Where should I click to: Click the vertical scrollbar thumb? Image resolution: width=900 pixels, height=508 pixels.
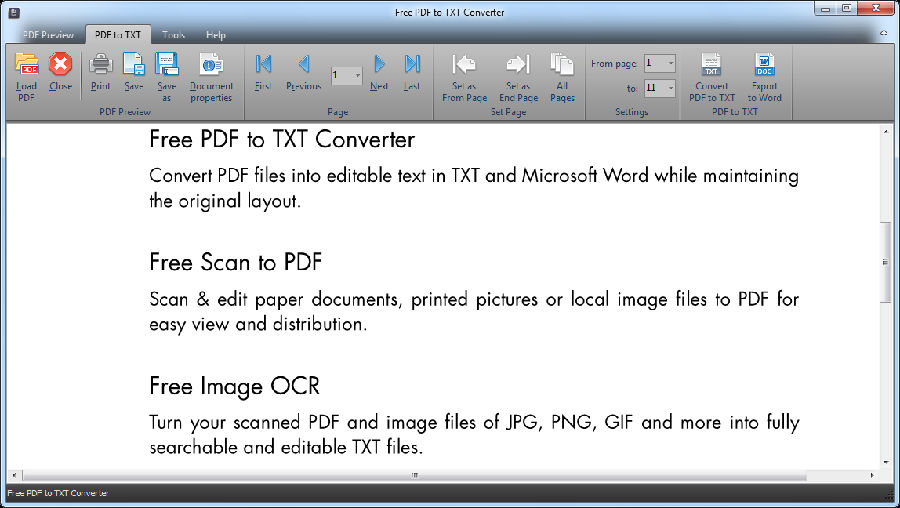[886, 261]
